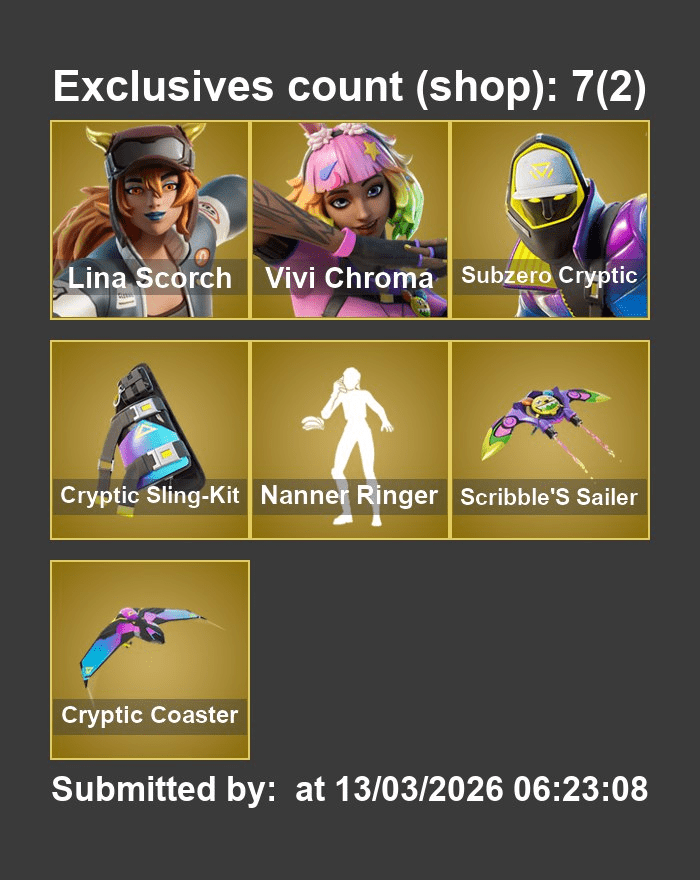Click the Vivi Chroma name label
Image resolution: width=700 pixels, height=880 pixels.
(x=349, y=278)
